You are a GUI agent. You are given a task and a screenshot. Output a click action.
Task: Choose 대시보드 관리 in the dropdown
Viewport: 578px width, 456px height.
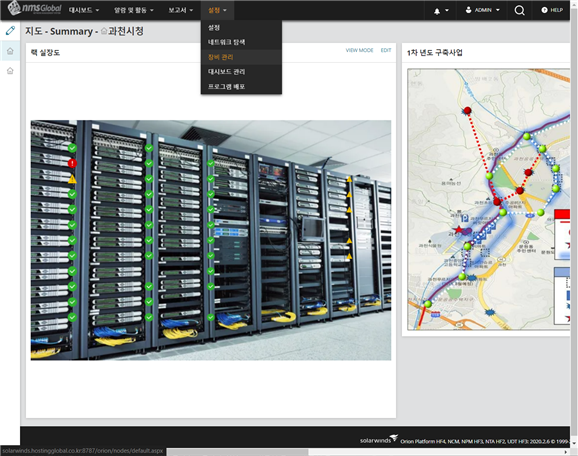[241, 72]
